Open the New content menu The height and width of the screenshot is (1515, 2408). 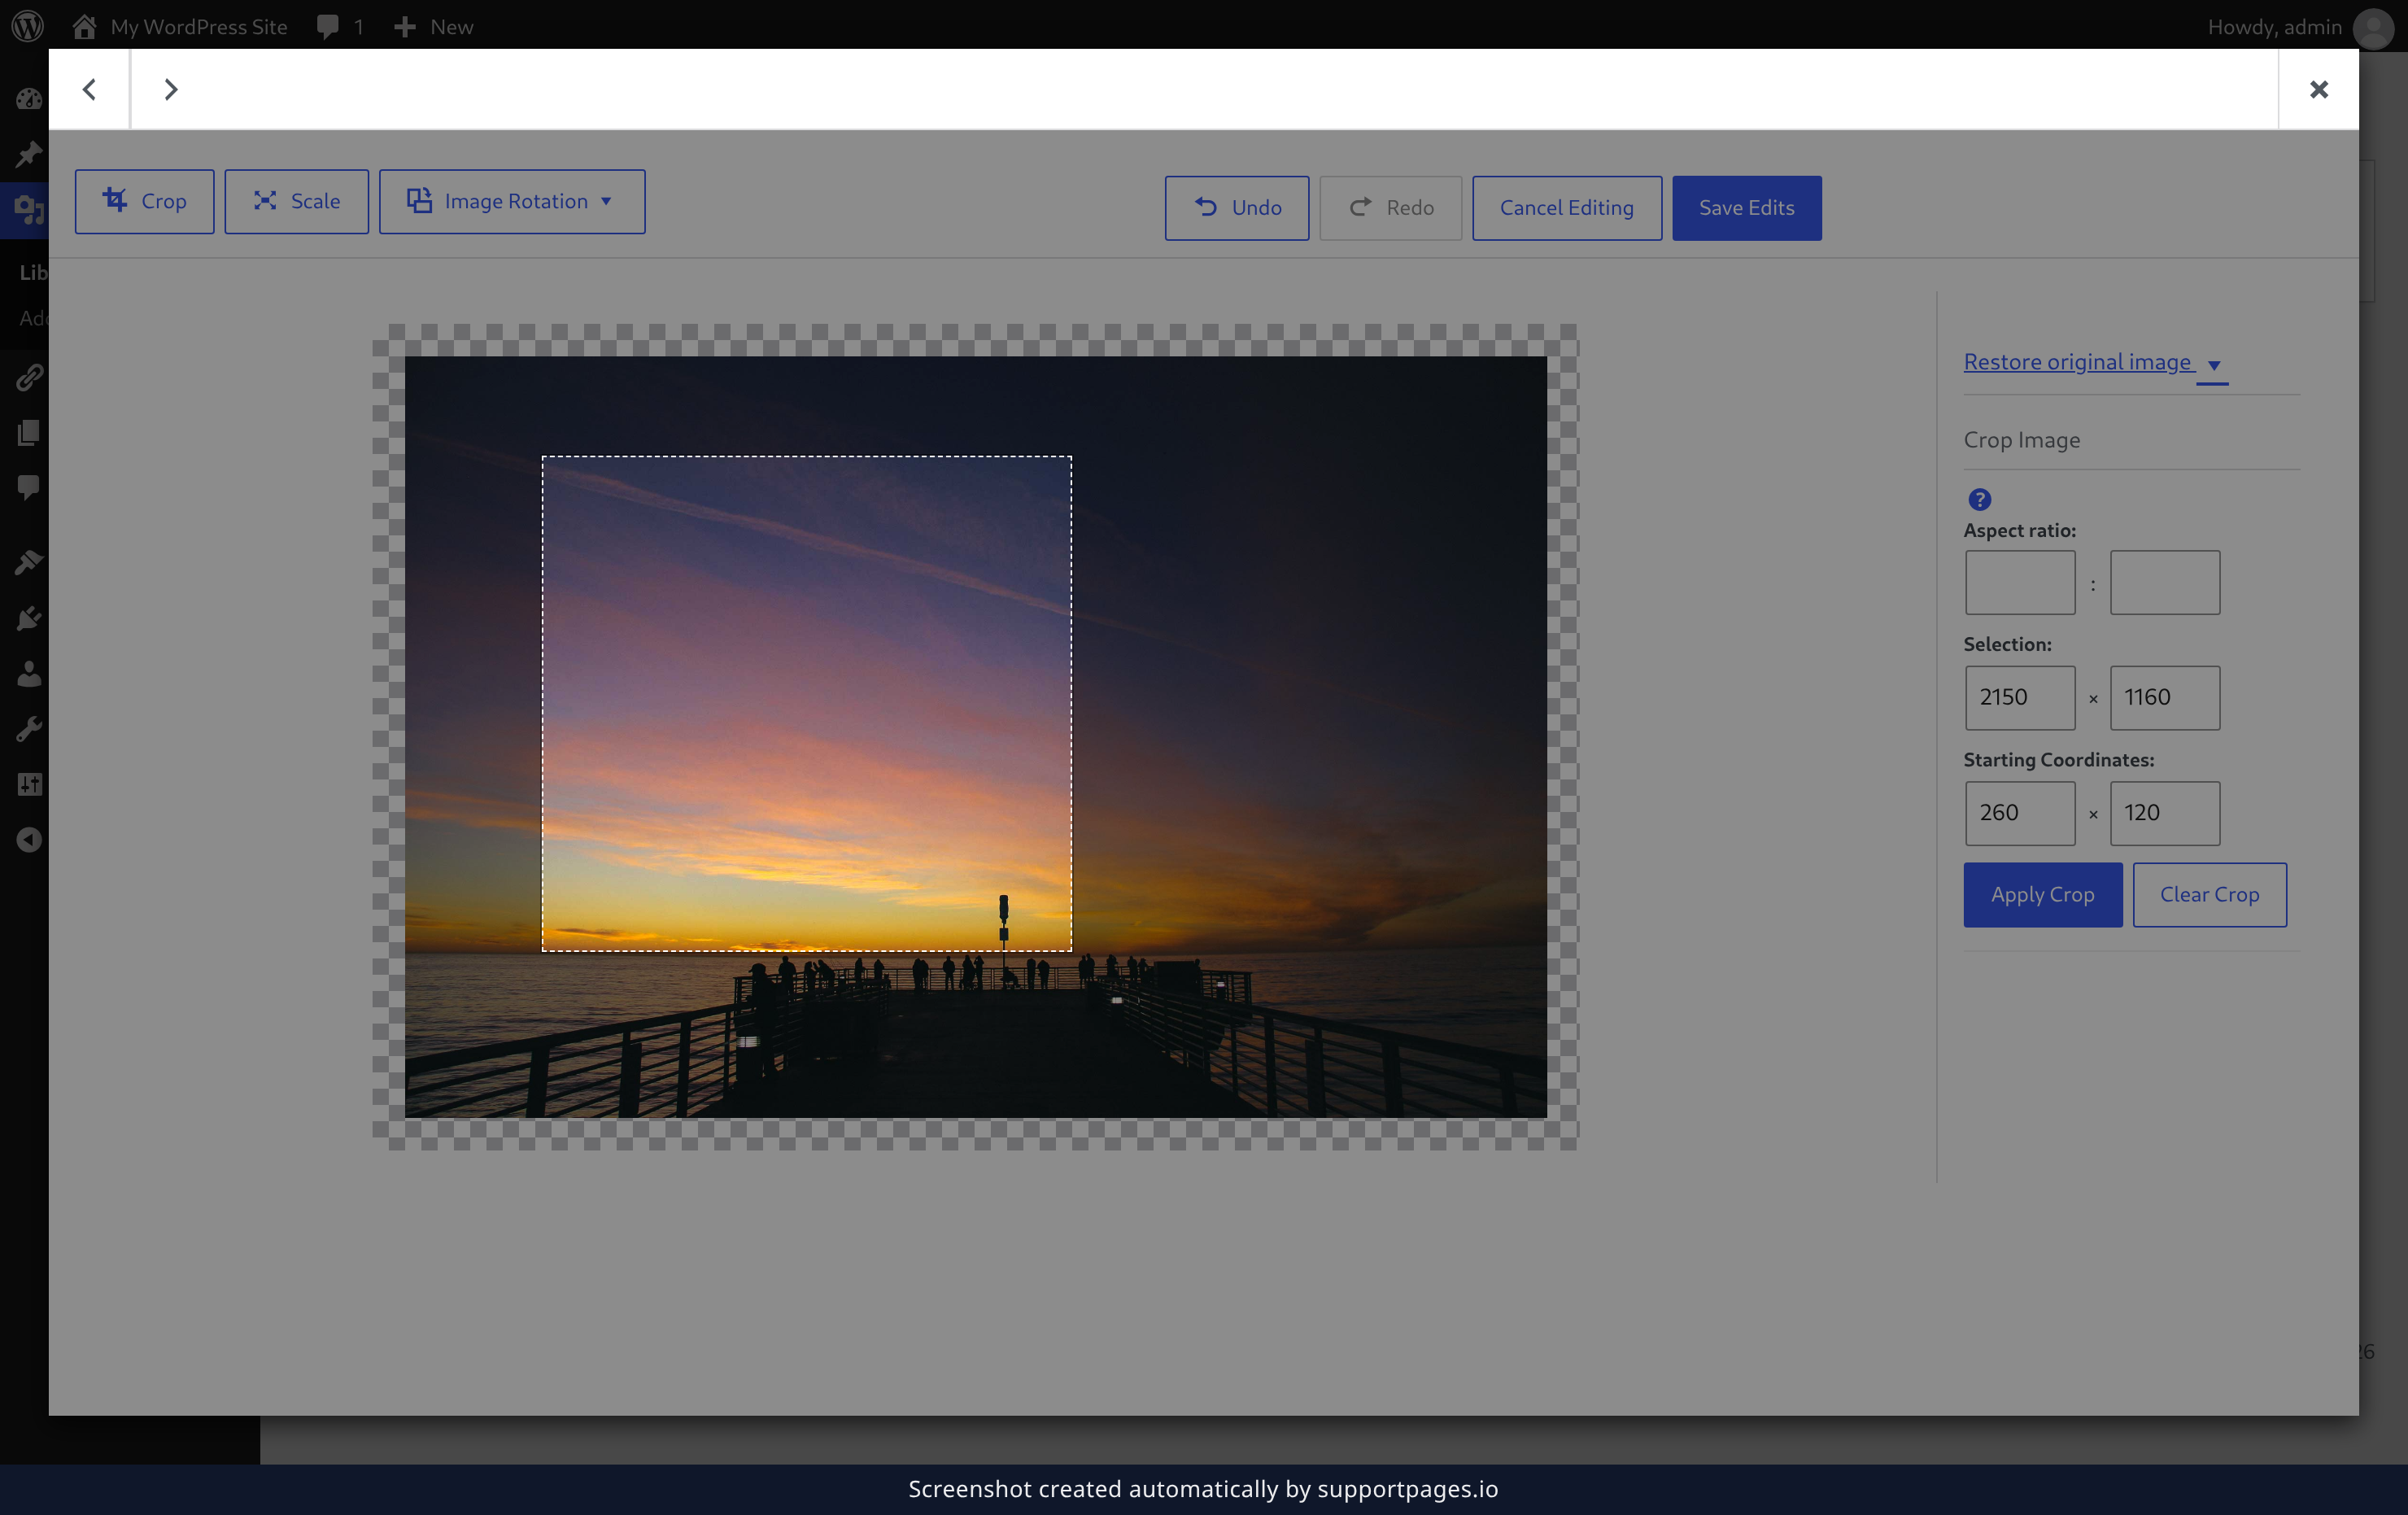tap(433, 26)
